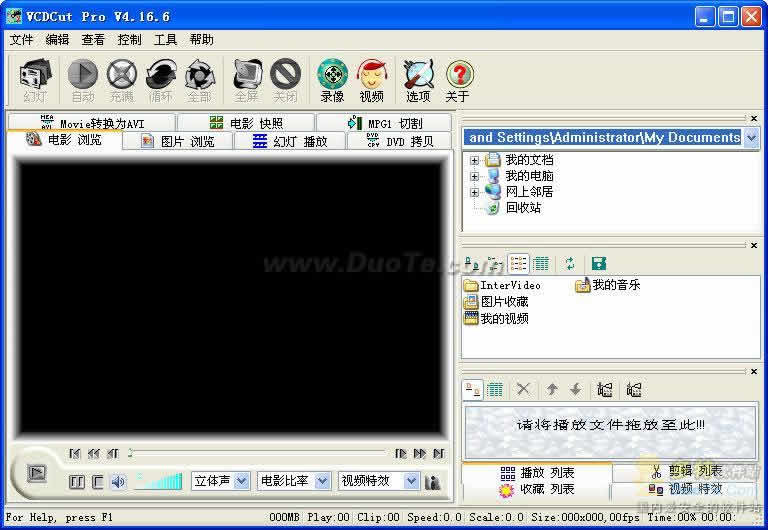Click the 关闭 toolbar icon

[x=286, y=81]
